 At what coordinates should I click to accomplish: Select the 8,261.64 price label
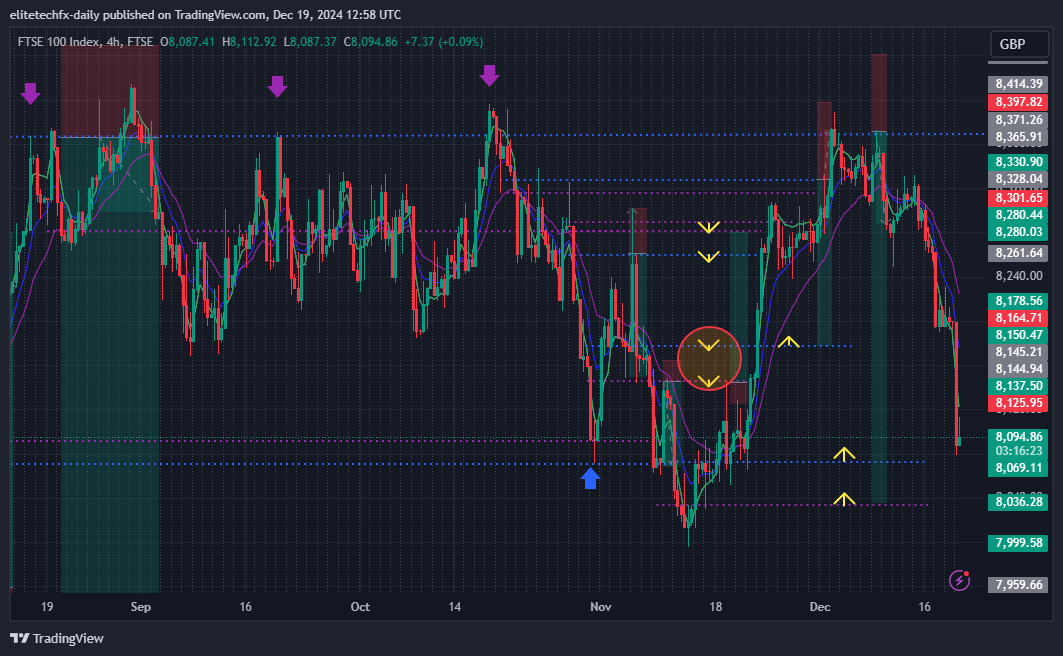(x=1018, y=253)
